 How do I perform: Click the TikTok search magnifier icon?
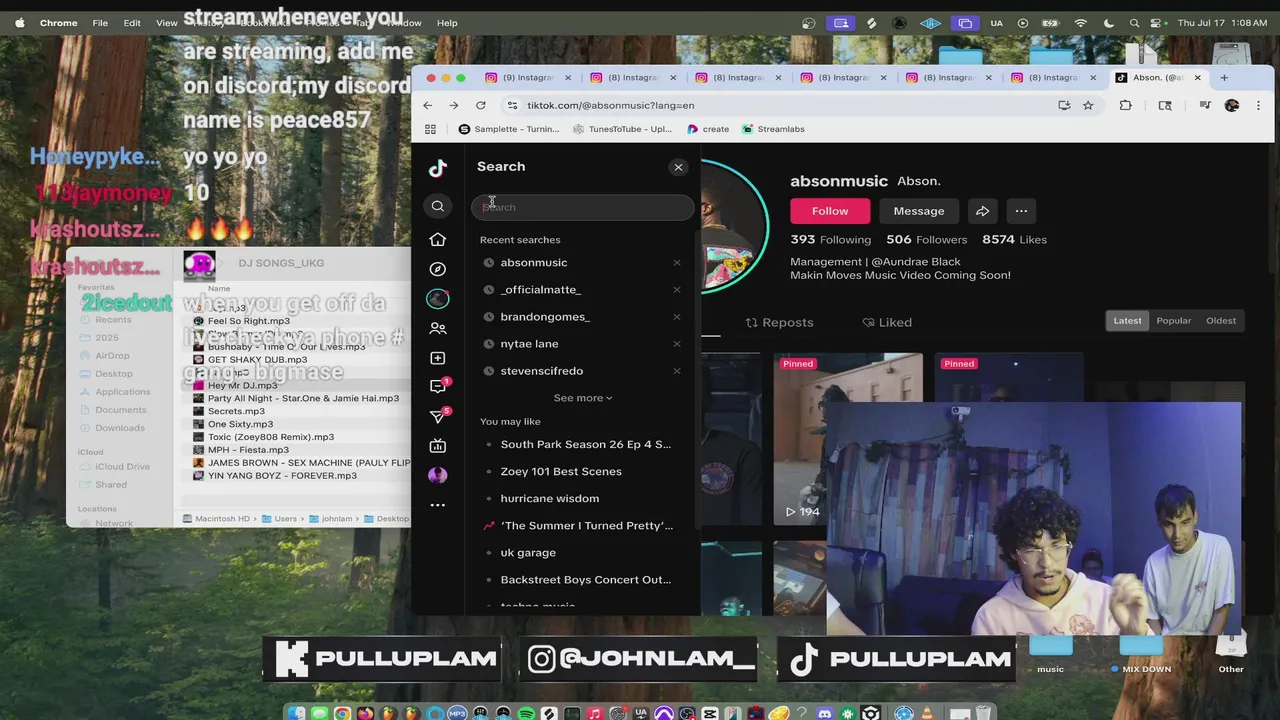click(438, 206)
